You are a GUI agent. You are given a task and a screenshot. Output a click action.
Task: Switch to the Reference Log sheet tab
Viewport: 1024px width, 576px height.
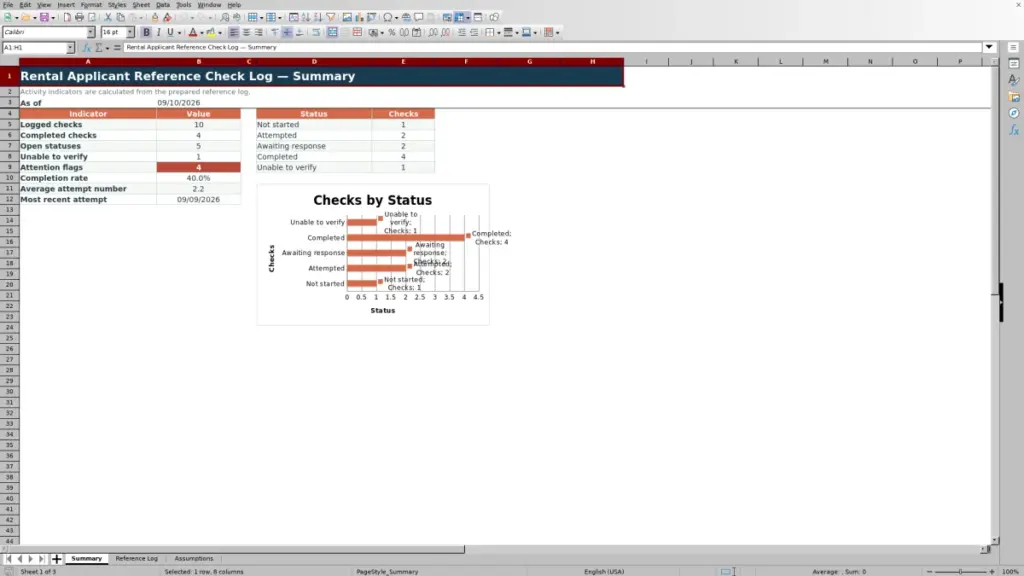(136, 558)
